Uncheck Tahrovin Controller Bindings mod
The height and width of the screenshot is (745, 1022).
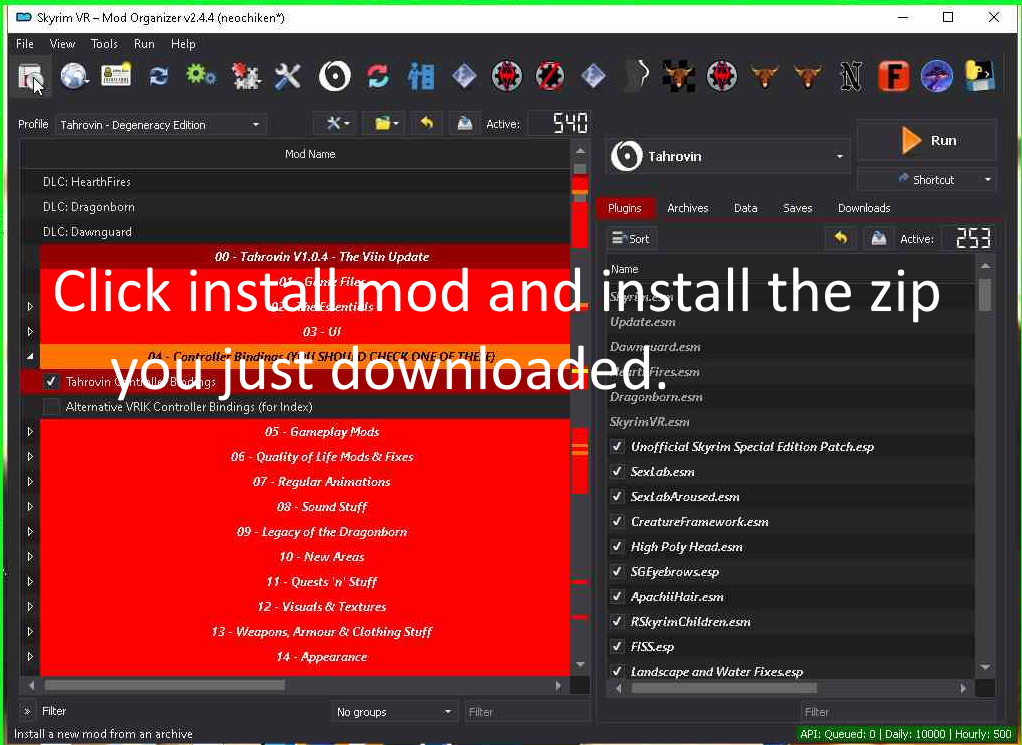coord(51,382)
